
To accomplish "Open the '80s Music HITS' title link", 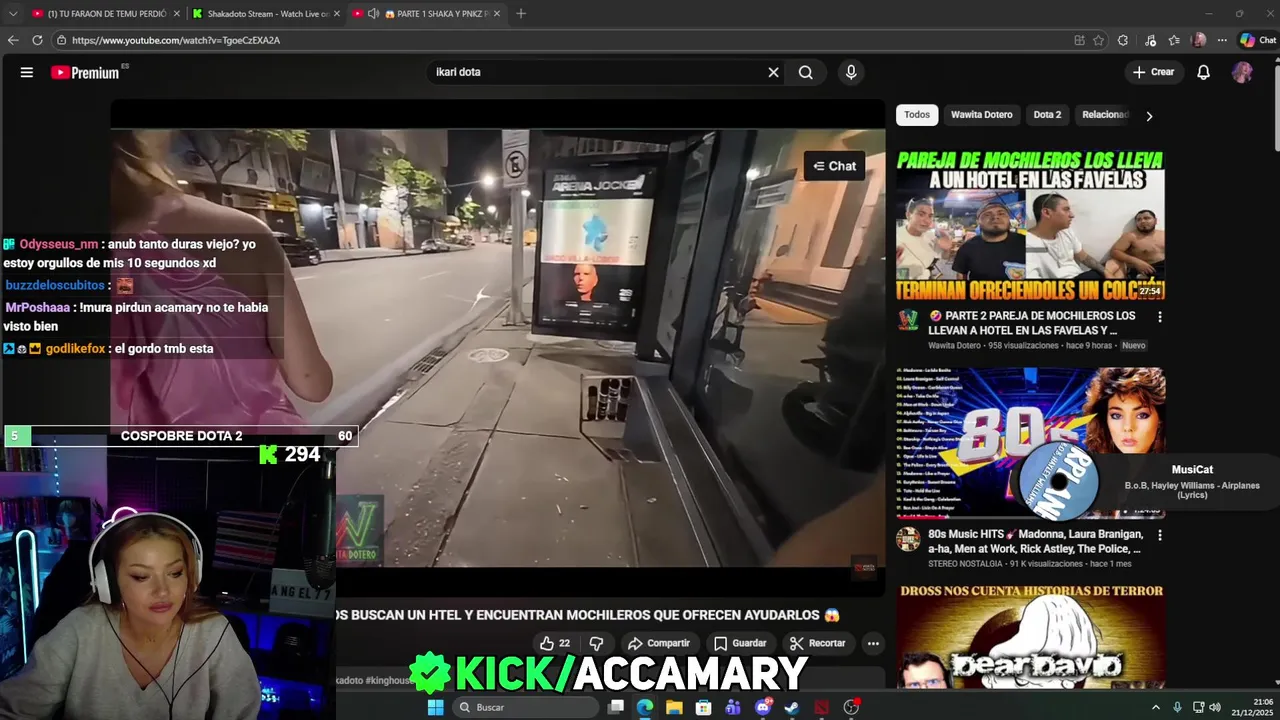I will pyautogui.click(x=1034, y=541).
